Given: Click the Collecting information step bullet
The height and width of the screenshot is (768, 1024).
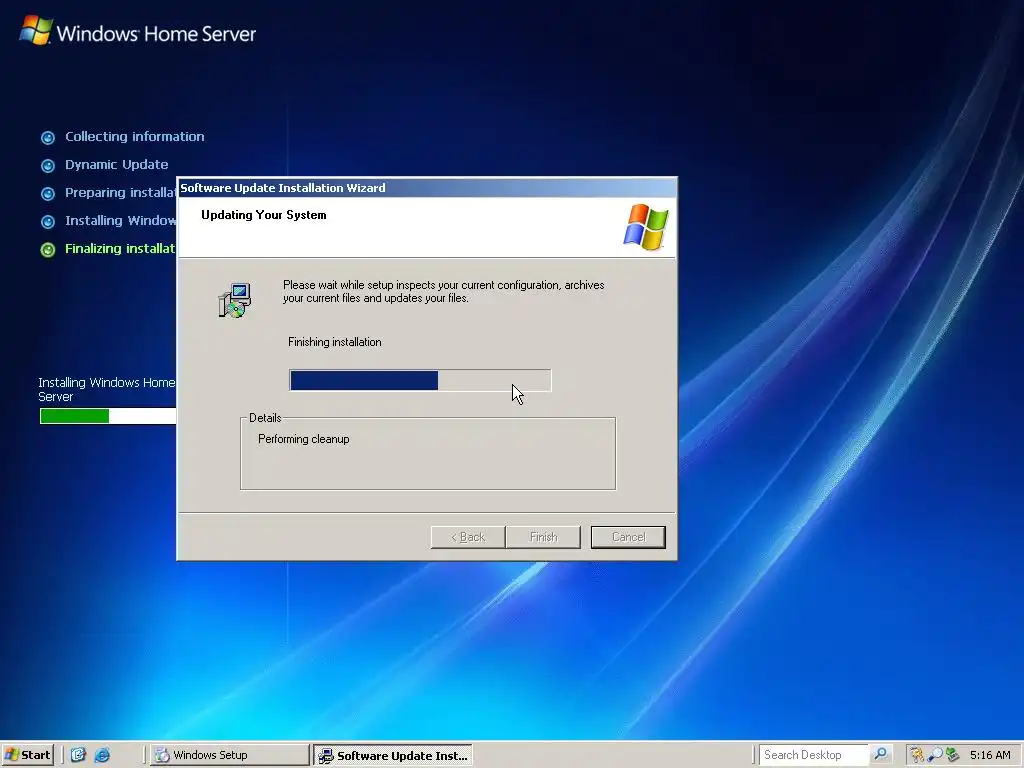Looking at the screenshot, I should pos(48,137).
